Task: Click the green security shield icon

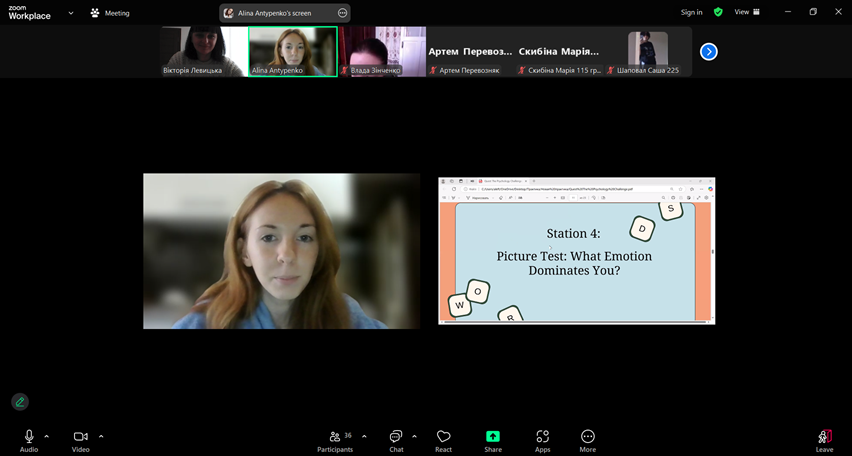Action: (x=718, y=12)
